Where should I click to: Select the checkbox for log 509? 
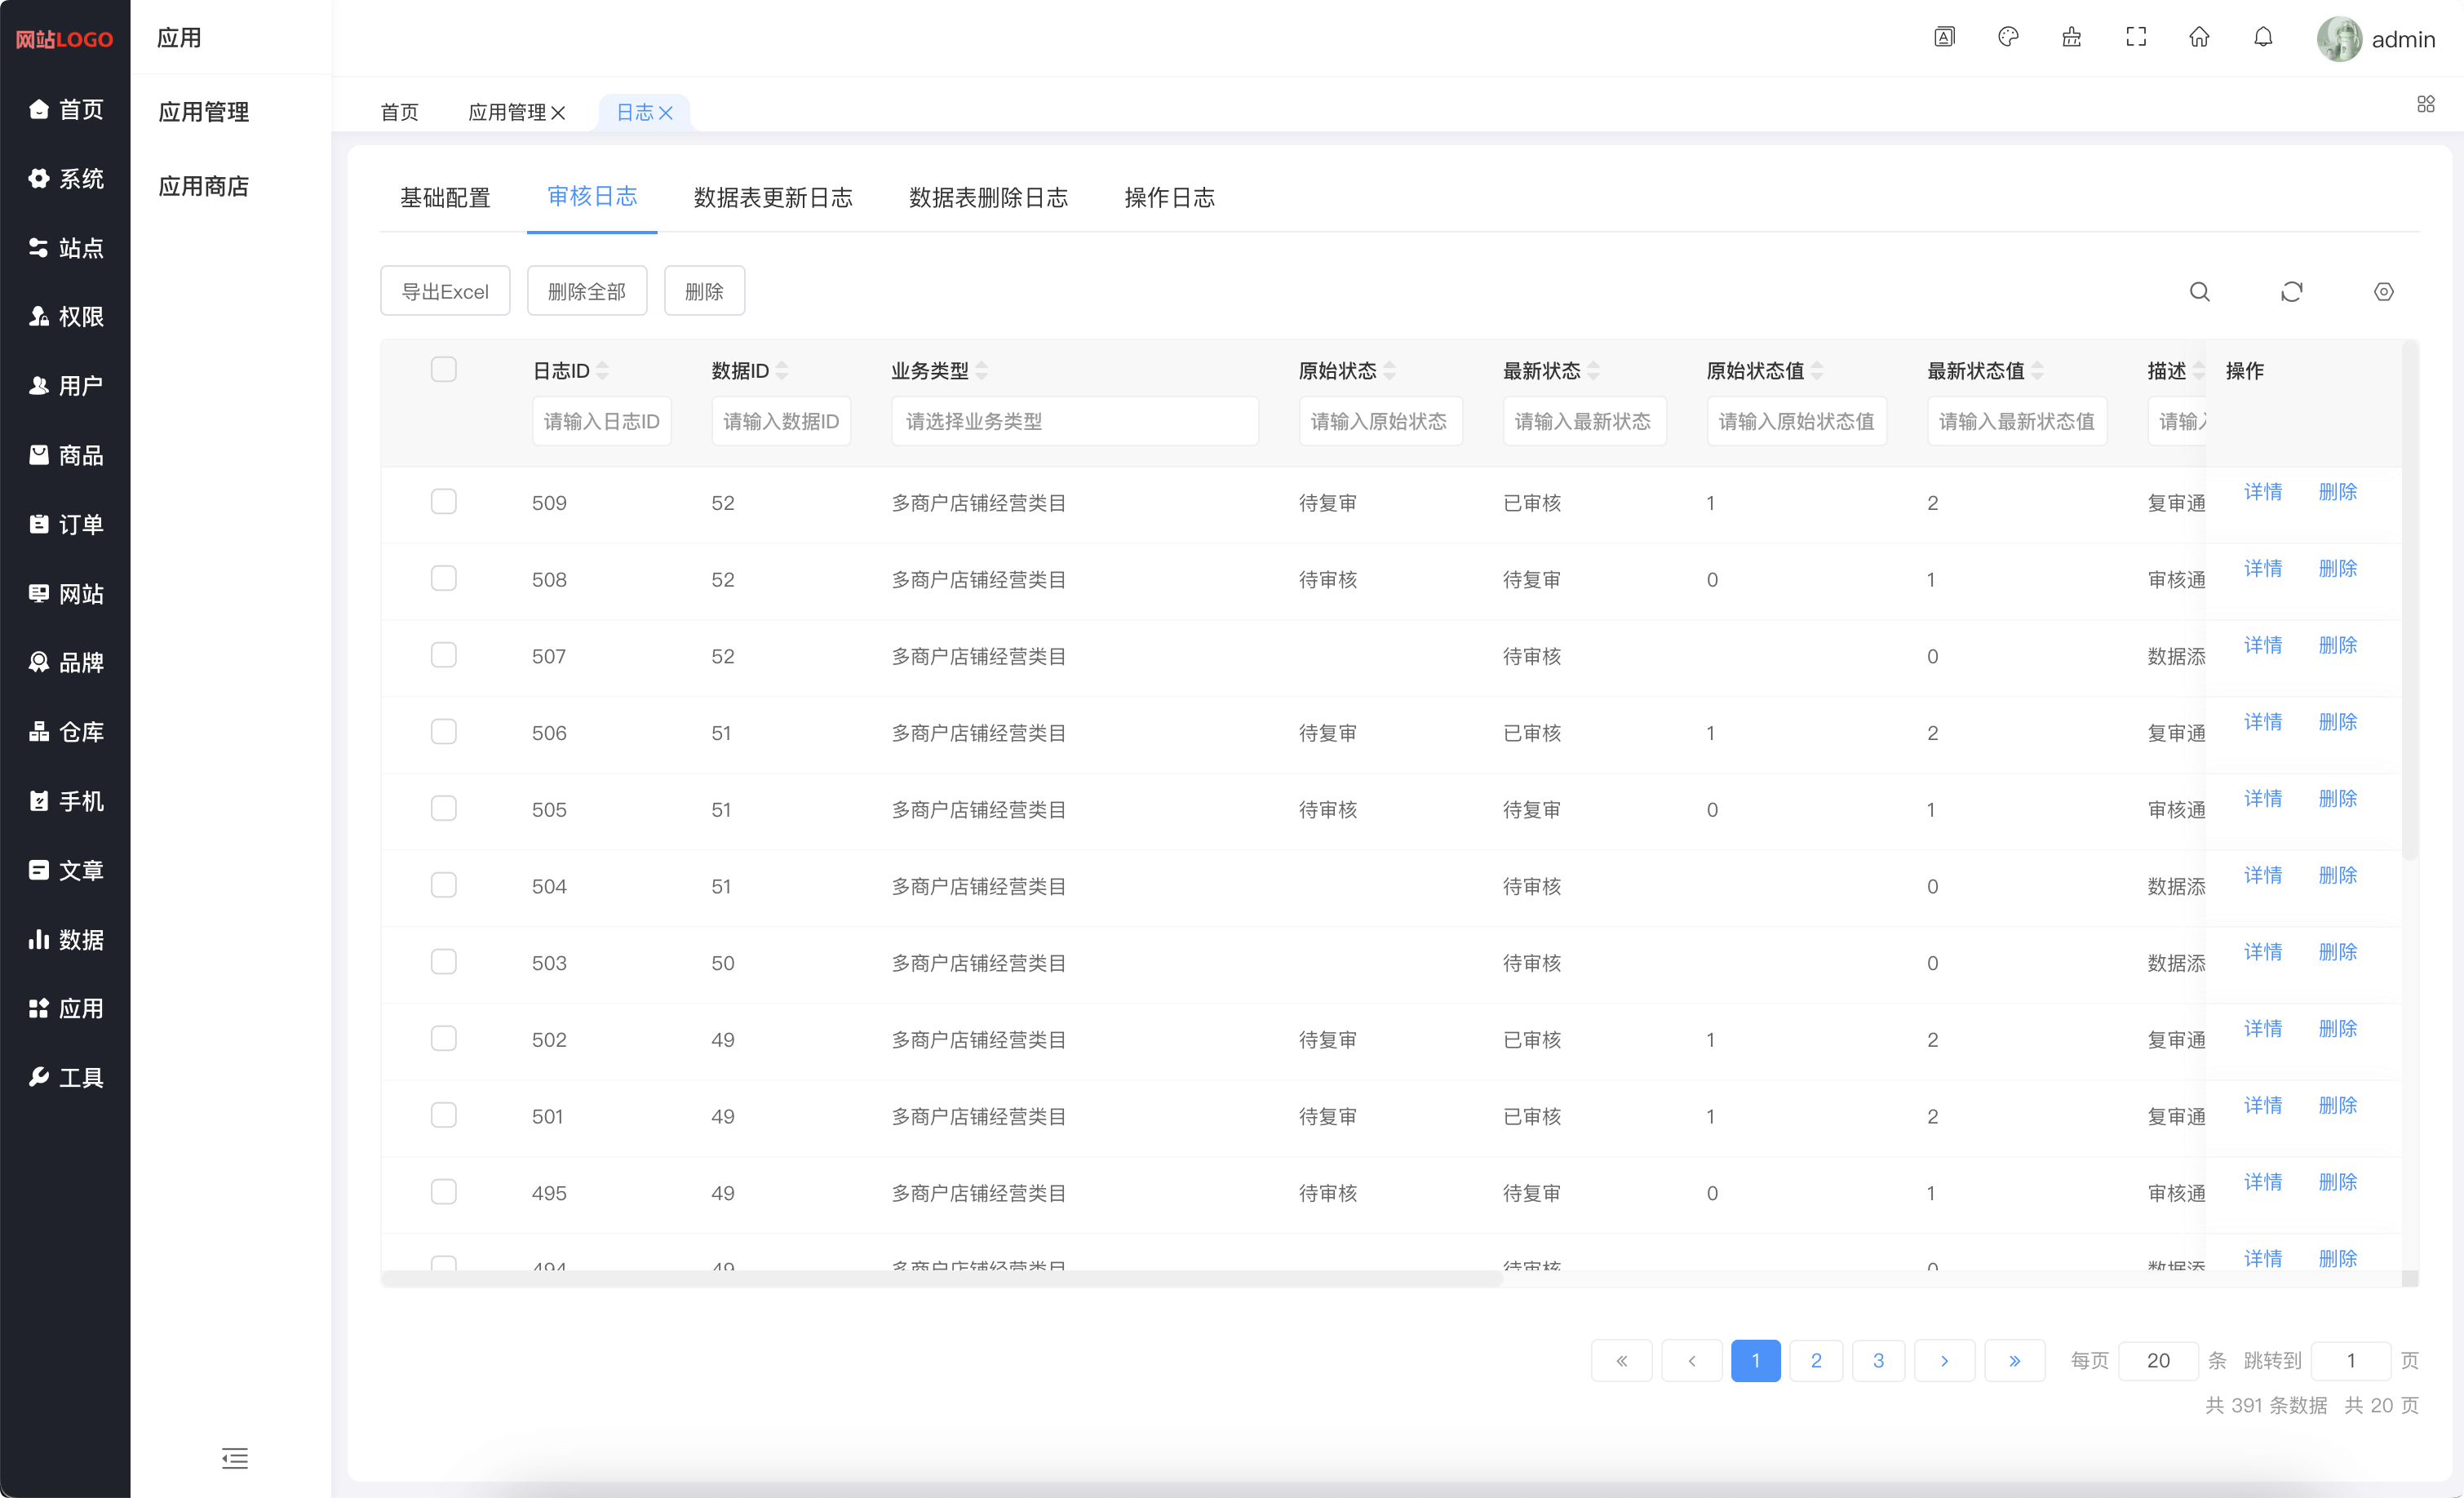[x=443, y=502]
